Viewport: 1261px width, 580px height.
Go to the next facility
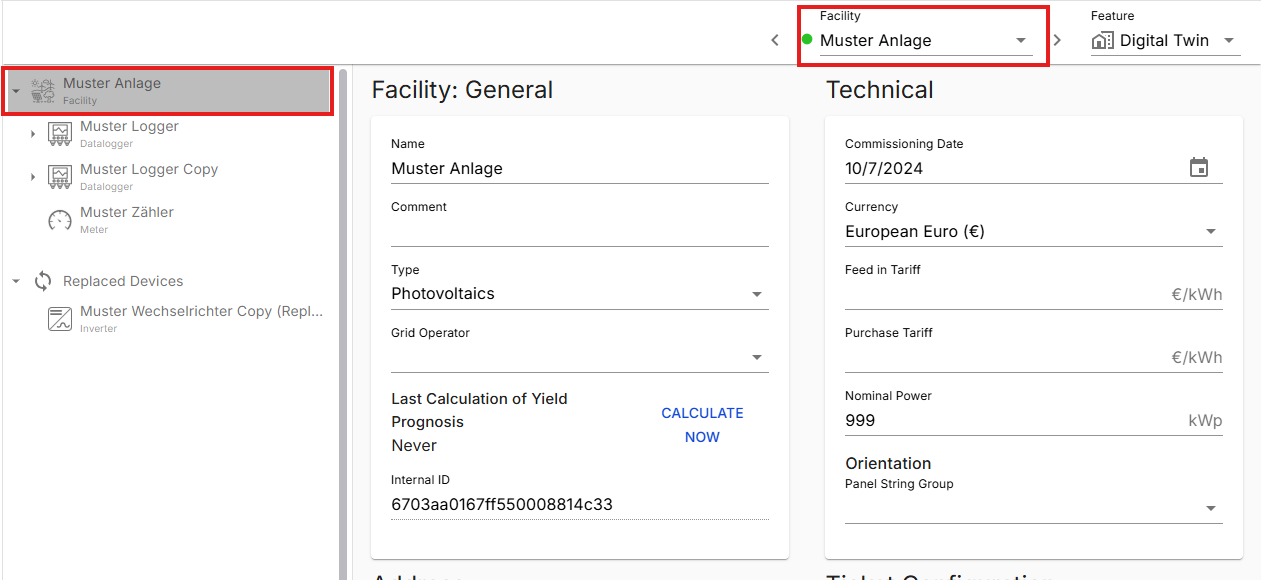[1057, 41]
